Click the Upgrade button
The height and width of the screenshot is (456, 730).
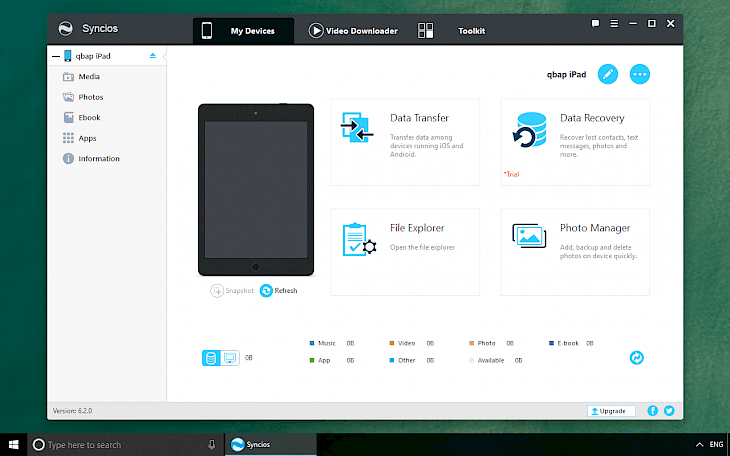coord(611,411)
